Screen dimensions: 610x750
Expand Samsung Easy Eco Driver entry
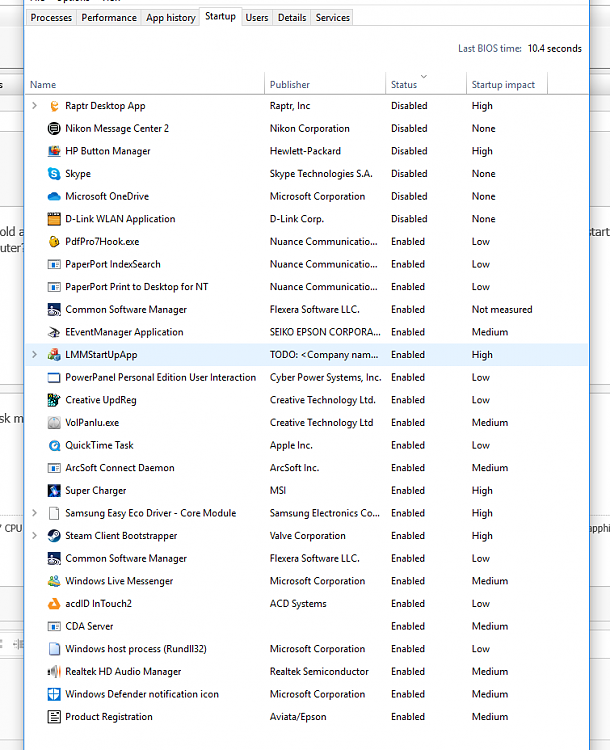pos(34,513)
